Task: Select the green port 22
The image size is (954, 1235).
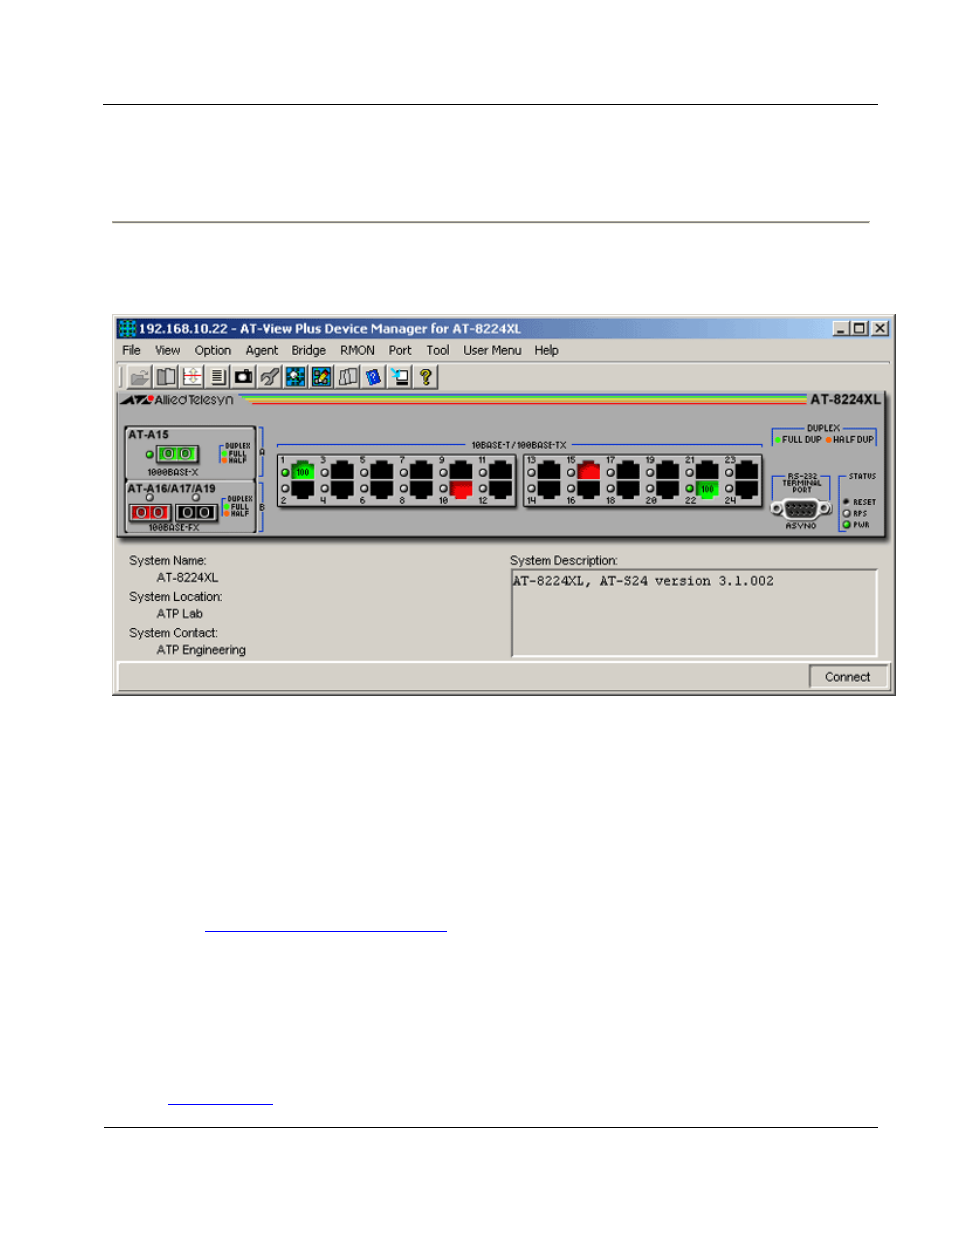Action: tap(707, 489)
